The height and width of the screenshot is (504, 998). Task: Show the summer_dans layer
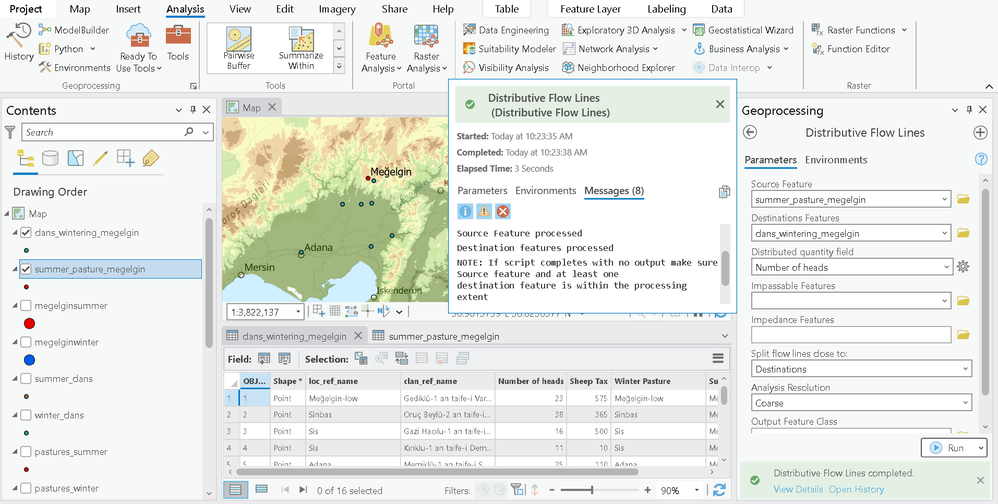26,379
